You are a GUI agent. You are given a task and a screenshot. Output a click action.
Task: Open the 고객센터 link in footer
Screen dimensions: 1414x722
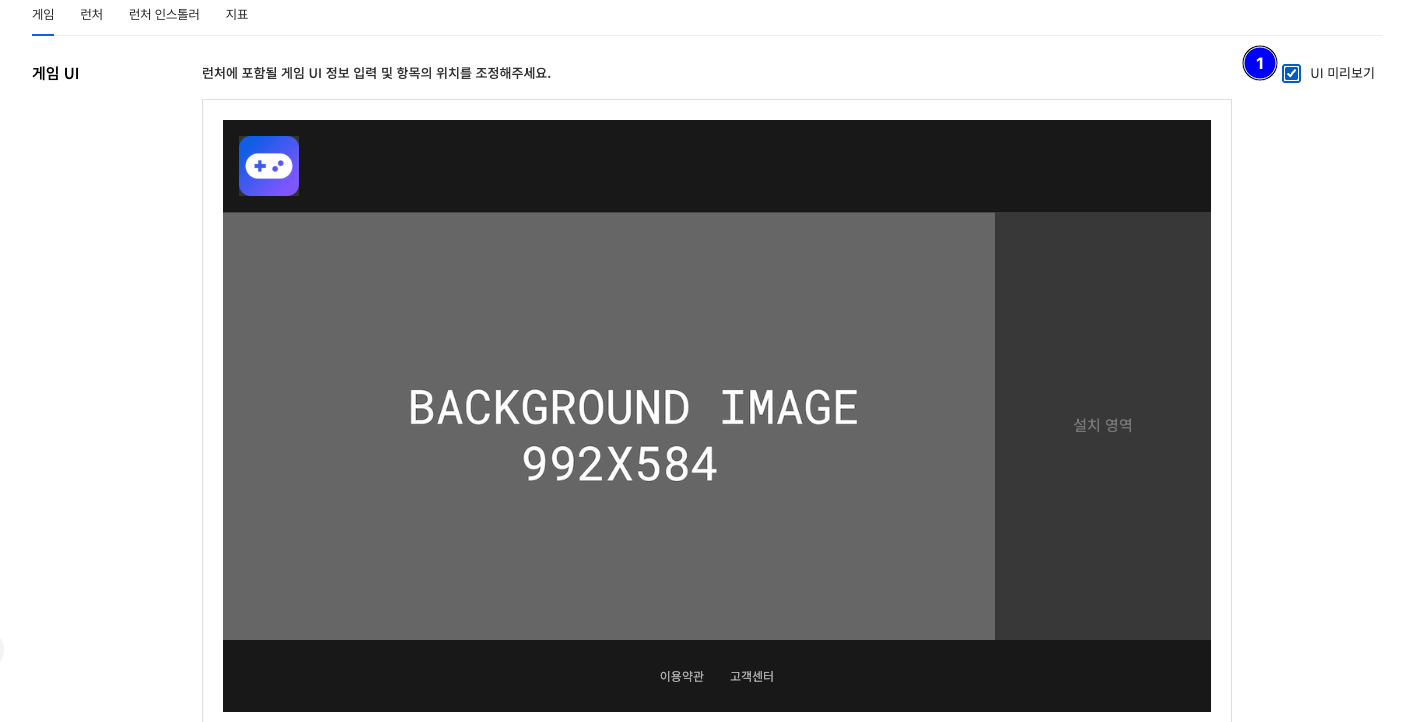pyautogui.click(x=752, y=676)
